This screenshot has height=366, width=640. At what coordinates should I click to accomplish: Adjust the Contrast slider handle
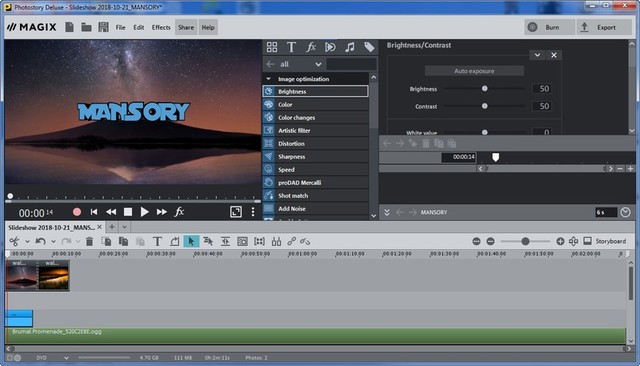484,106
